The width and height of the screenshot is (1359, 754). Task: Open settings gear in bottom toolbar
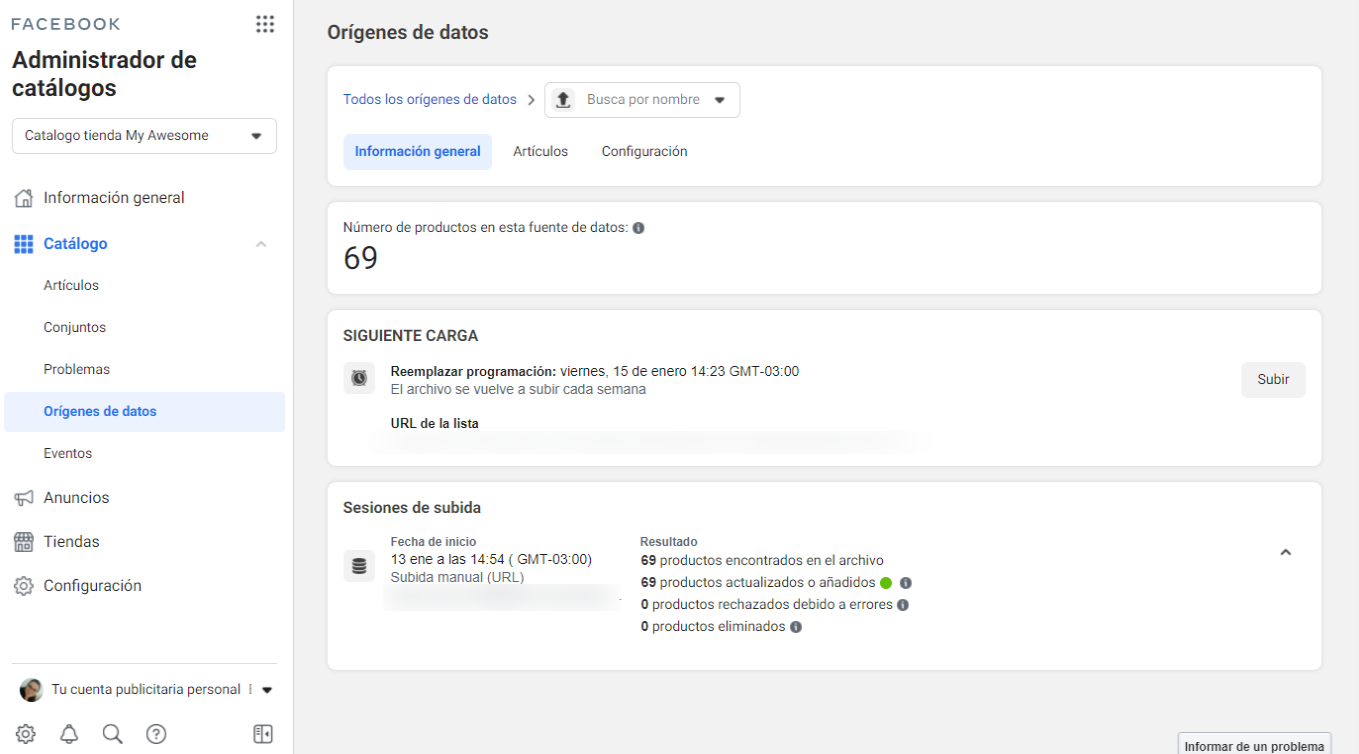(26, 734)
